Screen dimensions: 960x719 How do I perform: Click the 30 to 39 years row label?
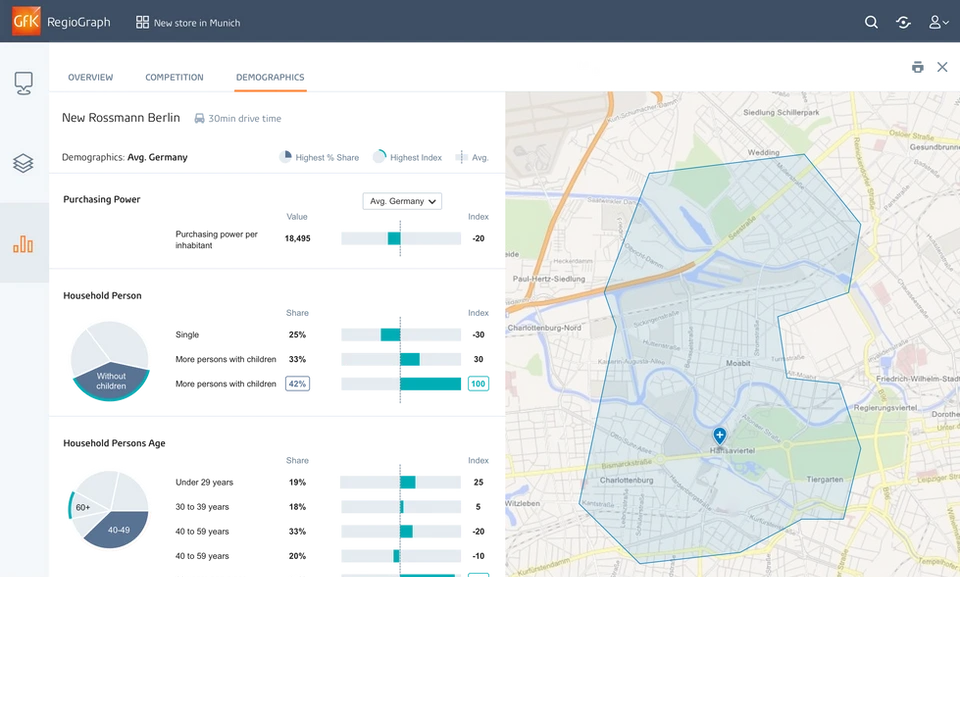click(202, 507)
